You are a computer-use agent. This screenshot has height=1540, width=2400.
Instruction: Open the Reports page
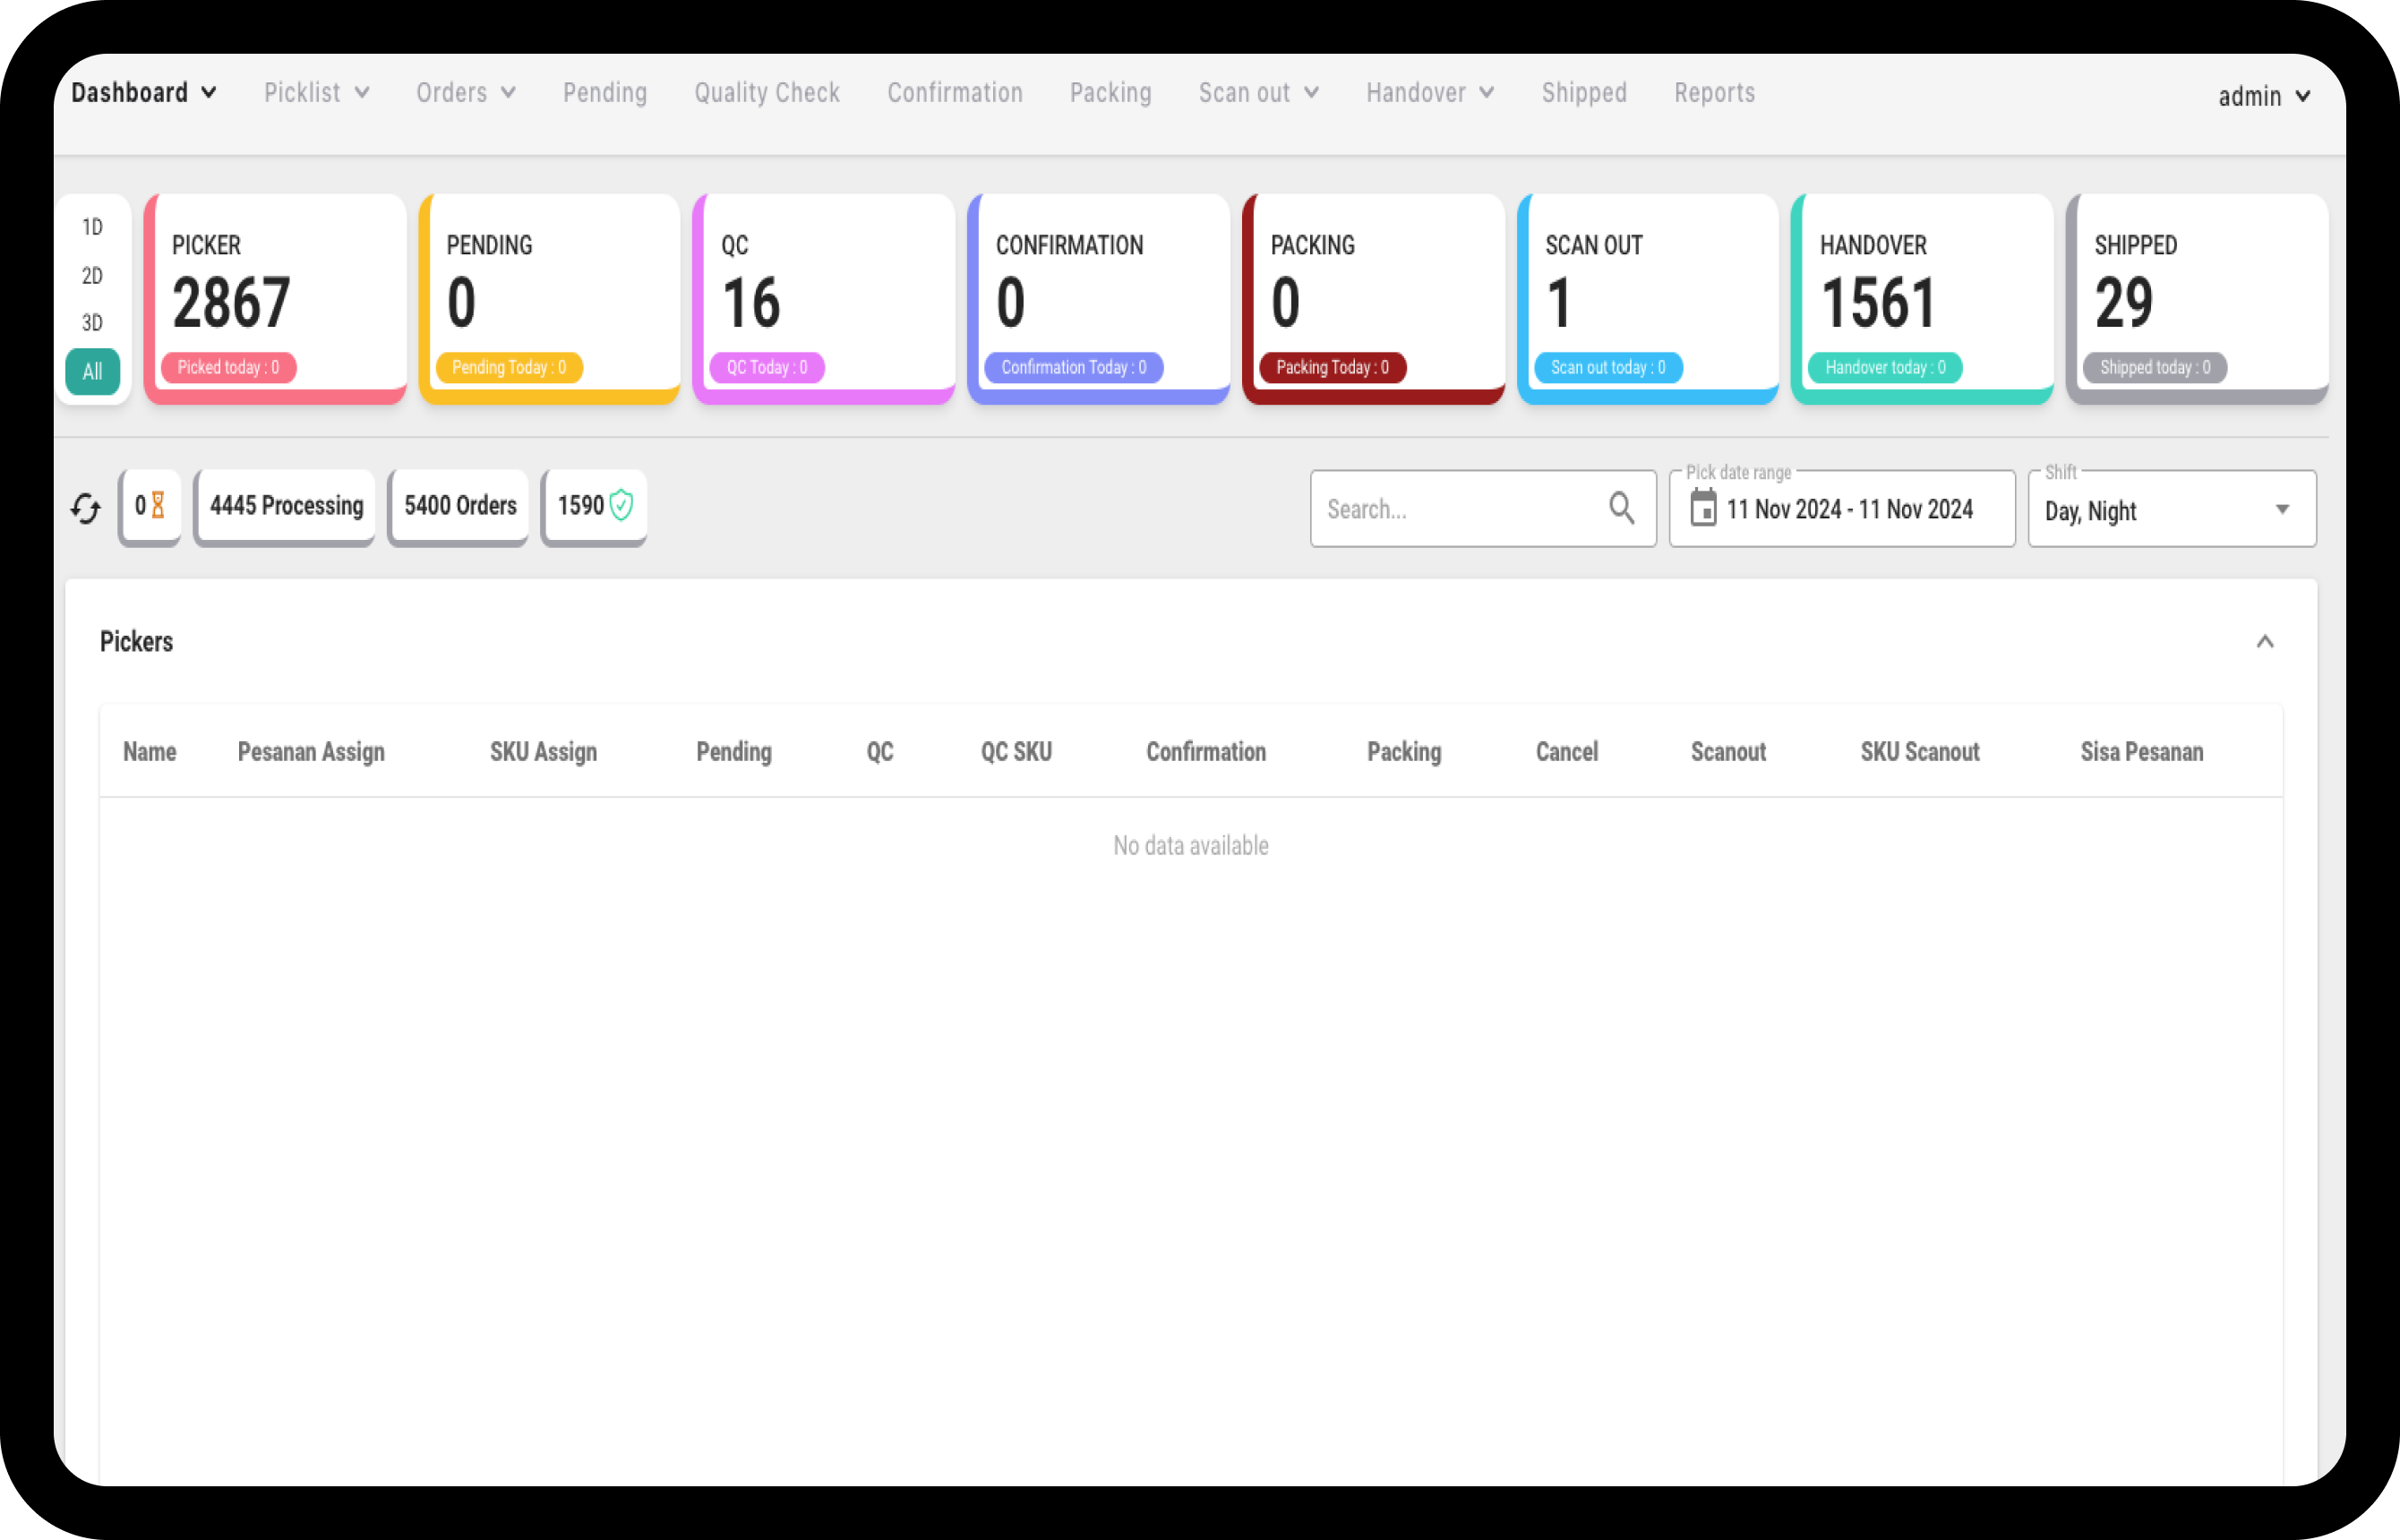tap(1715, 93)
